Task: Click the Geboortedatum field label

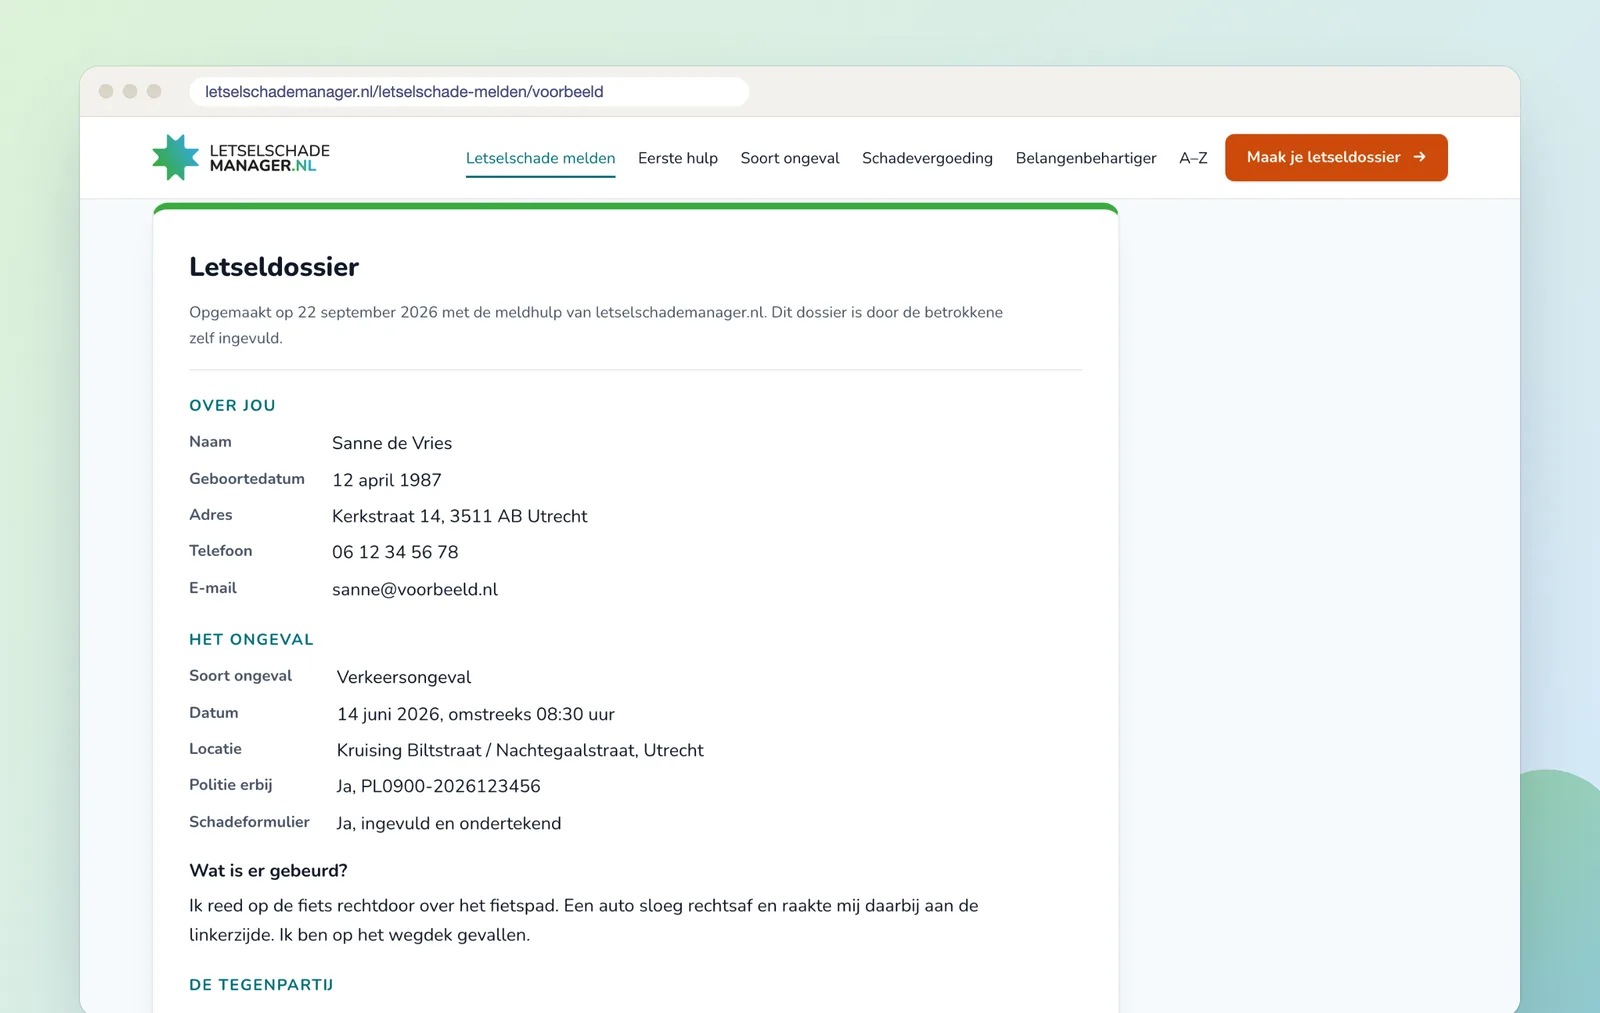Action: 247,479
